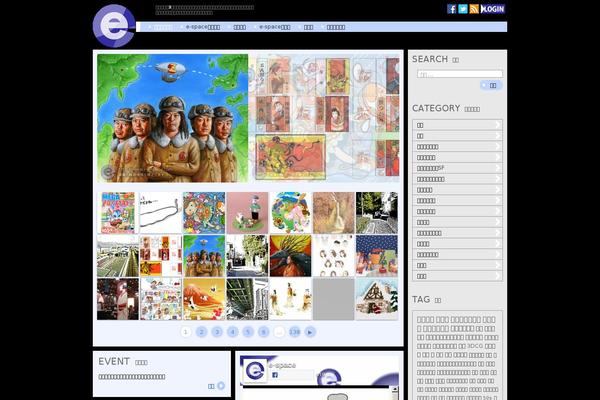Open the brown waterfall painting thumbnail

pos(334,213)
